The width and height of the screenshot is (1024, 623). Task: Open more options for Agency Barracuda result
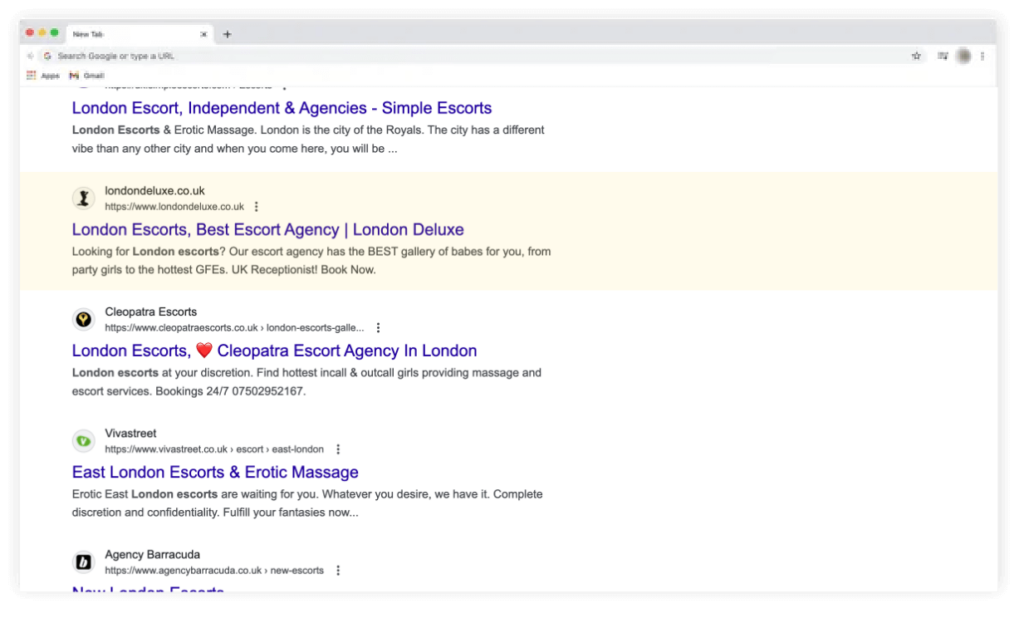338,571
